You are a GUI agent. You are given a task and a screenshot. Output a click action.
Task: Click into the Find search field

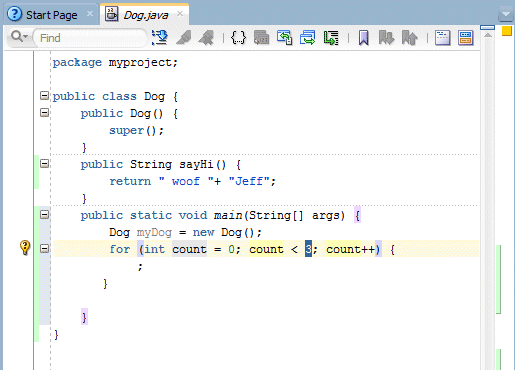[90, 38]
